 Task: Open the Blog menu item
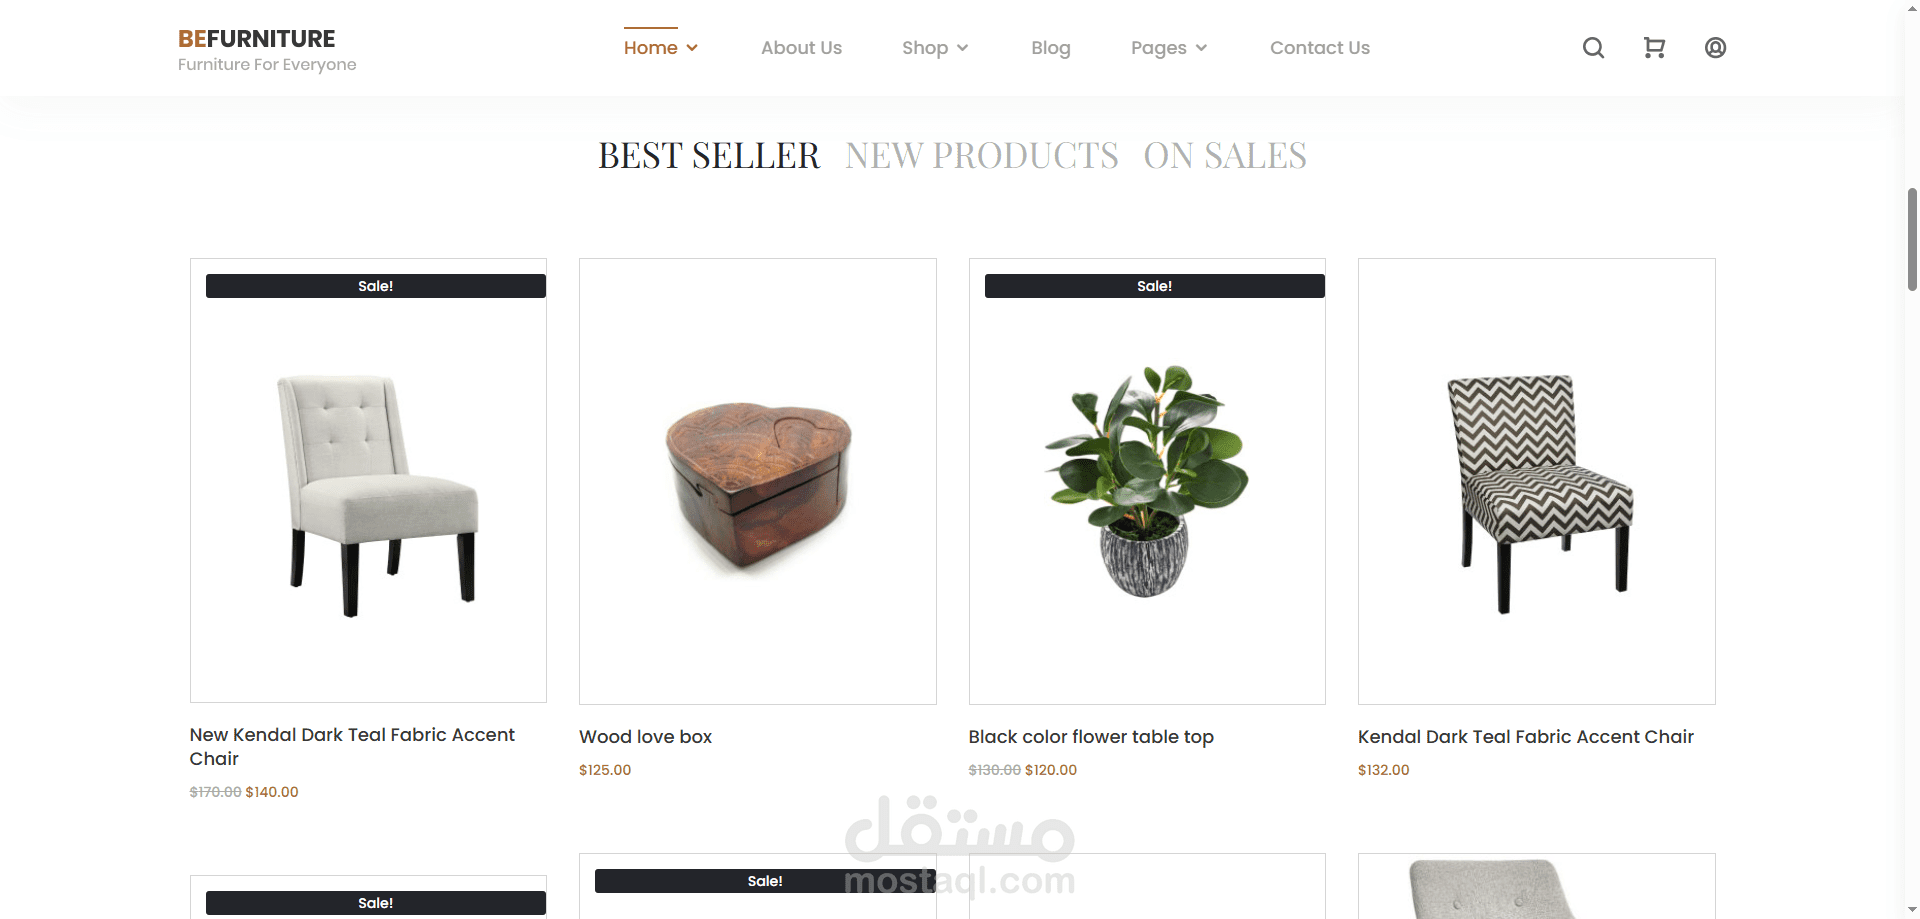tap(1050, 48)
